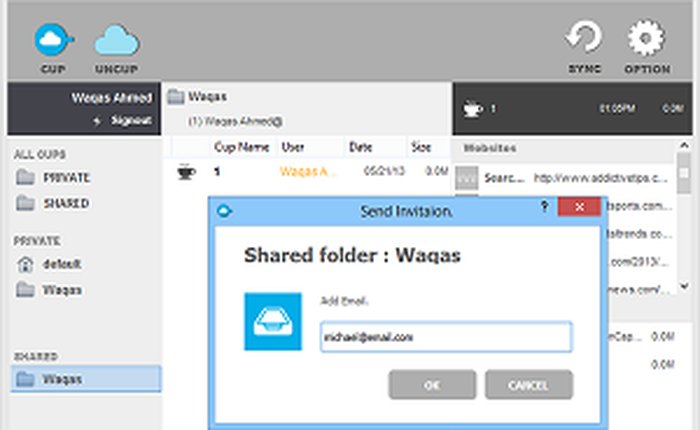
Task: Click the CUP cloud icon
Action: (53, 41)
